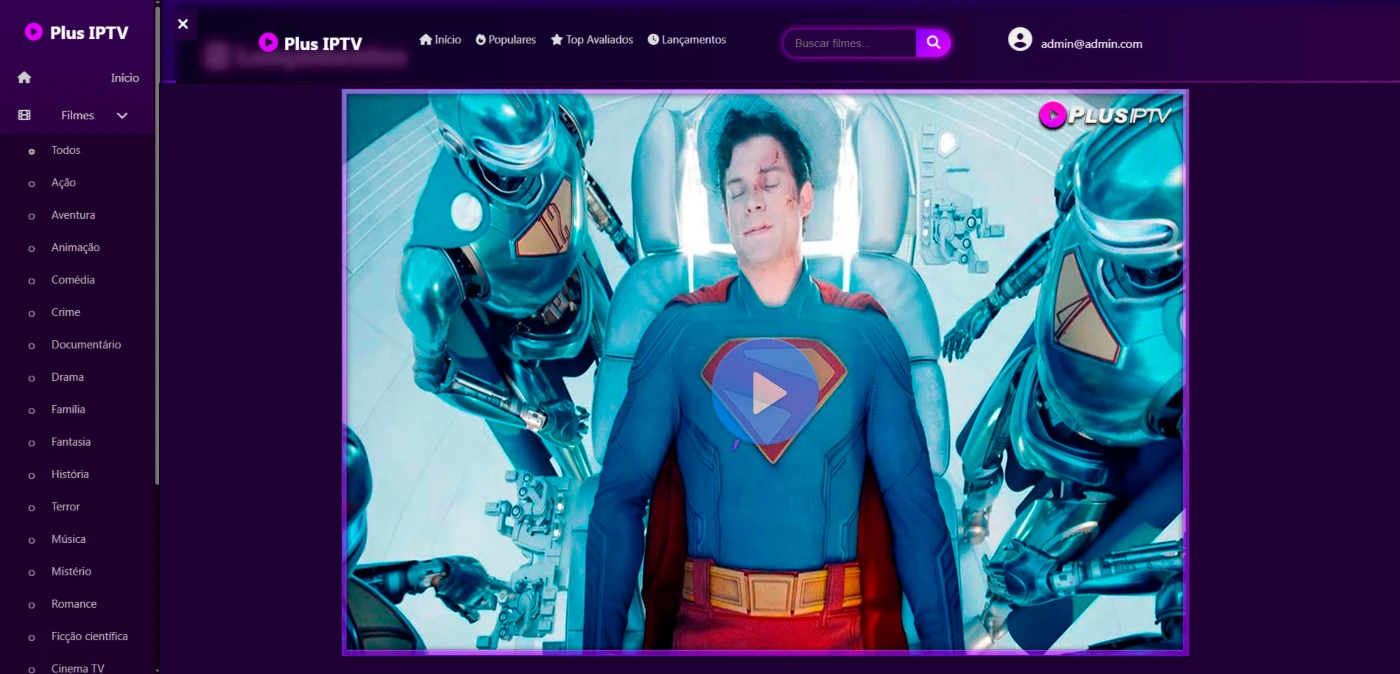Select Drama movie category
Screen dimensions: 1400x674
tap(68, 377)
